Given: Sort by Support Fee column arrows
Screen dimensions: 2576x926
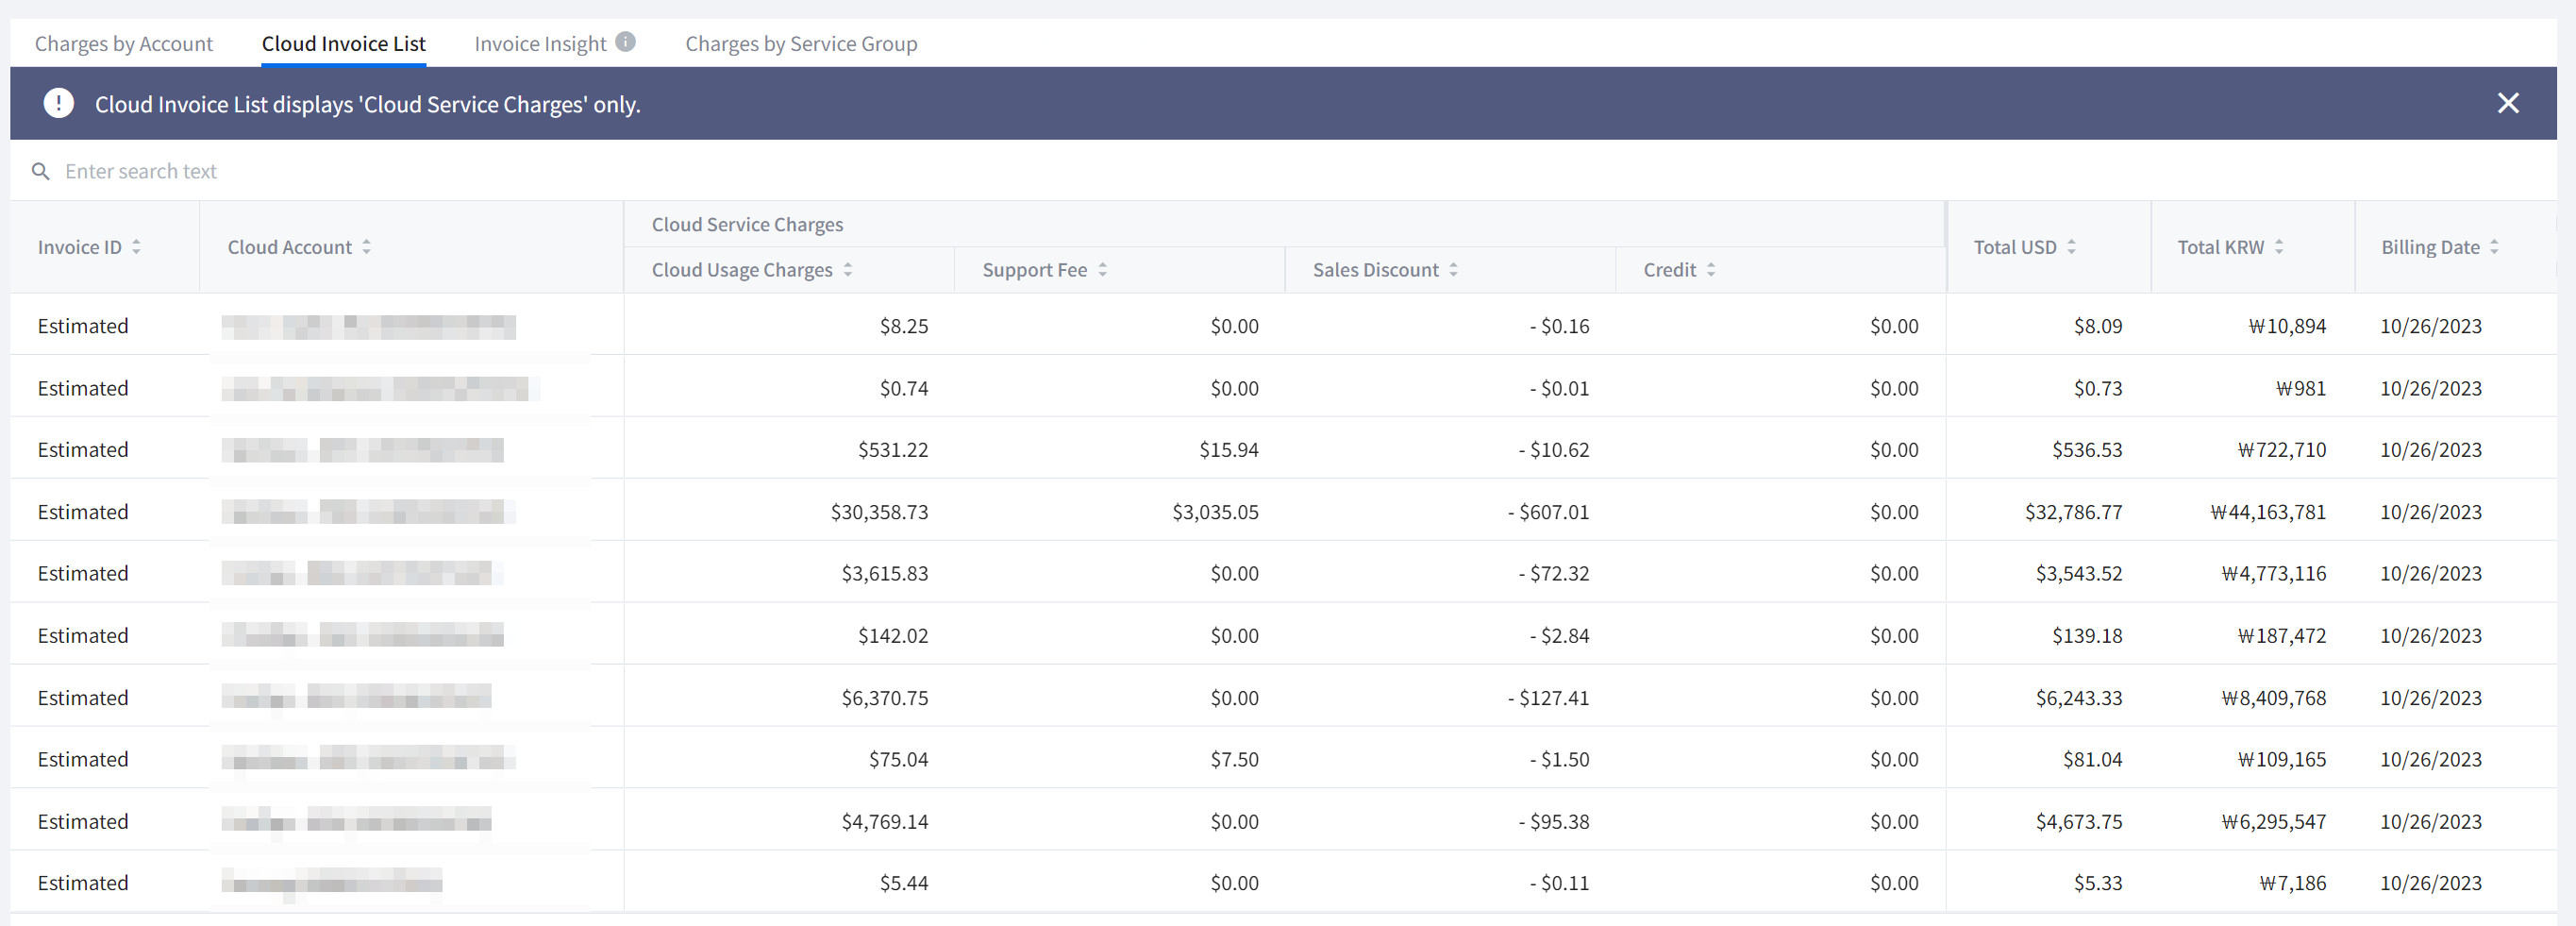Looking at the screenshot, I should tap(1102, 270).
